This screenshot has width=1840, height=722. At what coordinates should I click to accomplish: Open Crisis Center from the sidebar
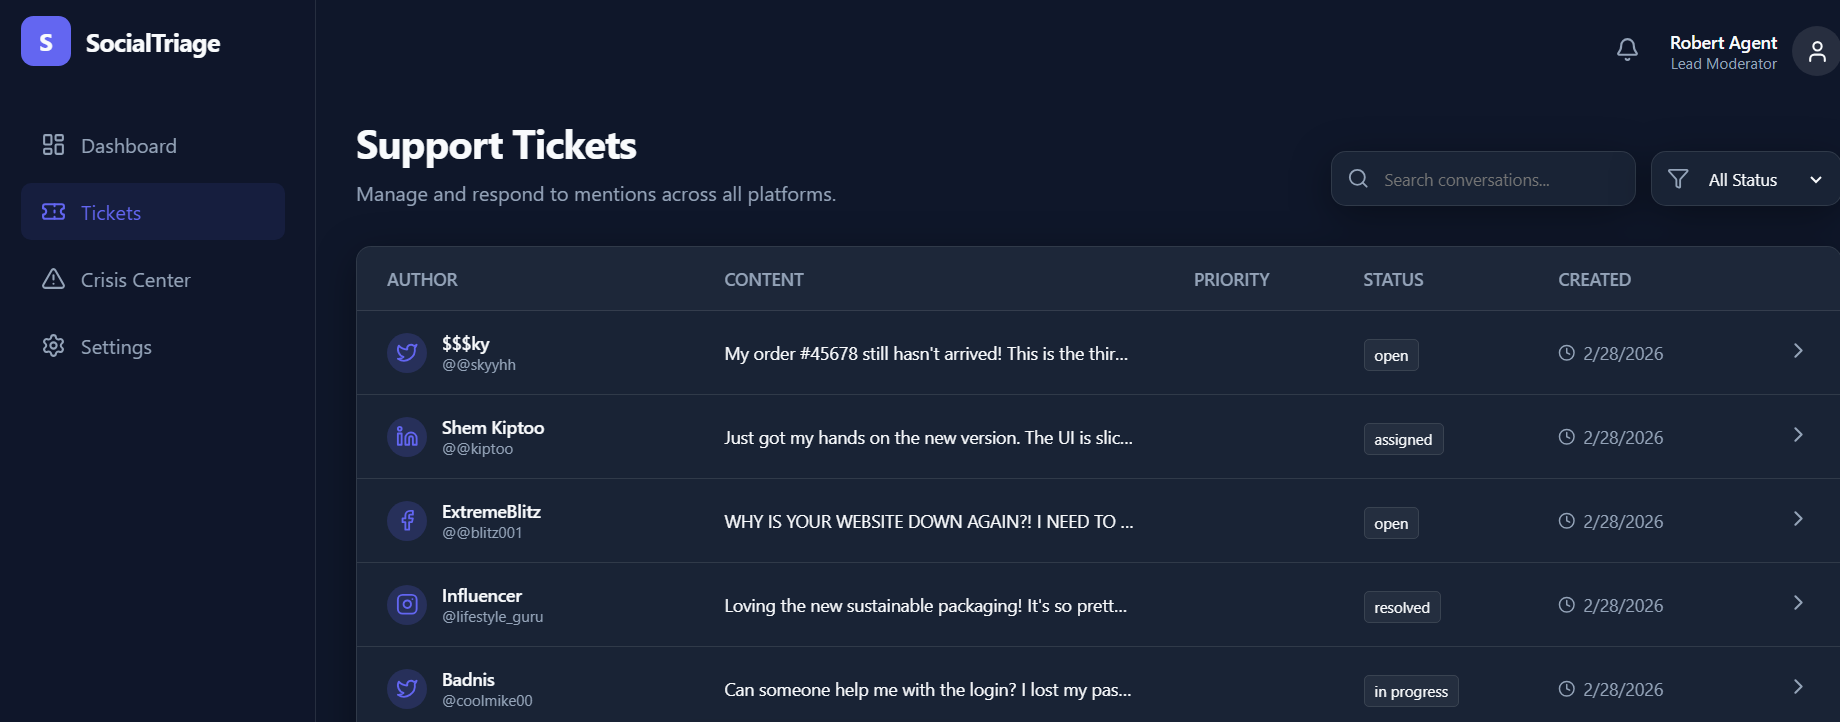point(135,280)
